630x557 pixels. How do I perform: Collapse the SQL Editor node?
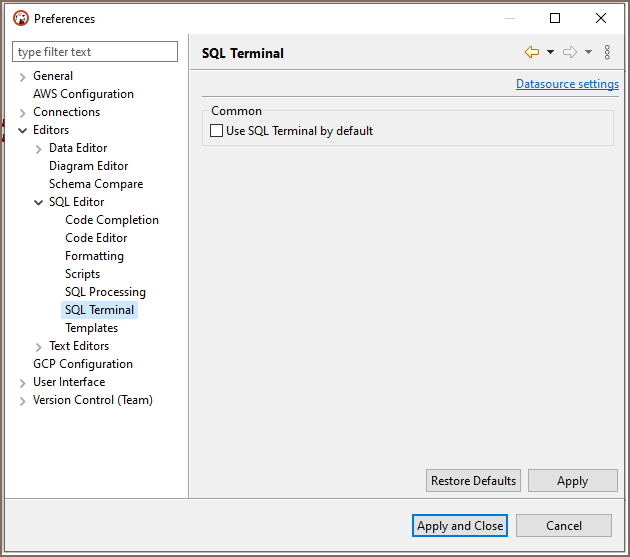[39, 202]
